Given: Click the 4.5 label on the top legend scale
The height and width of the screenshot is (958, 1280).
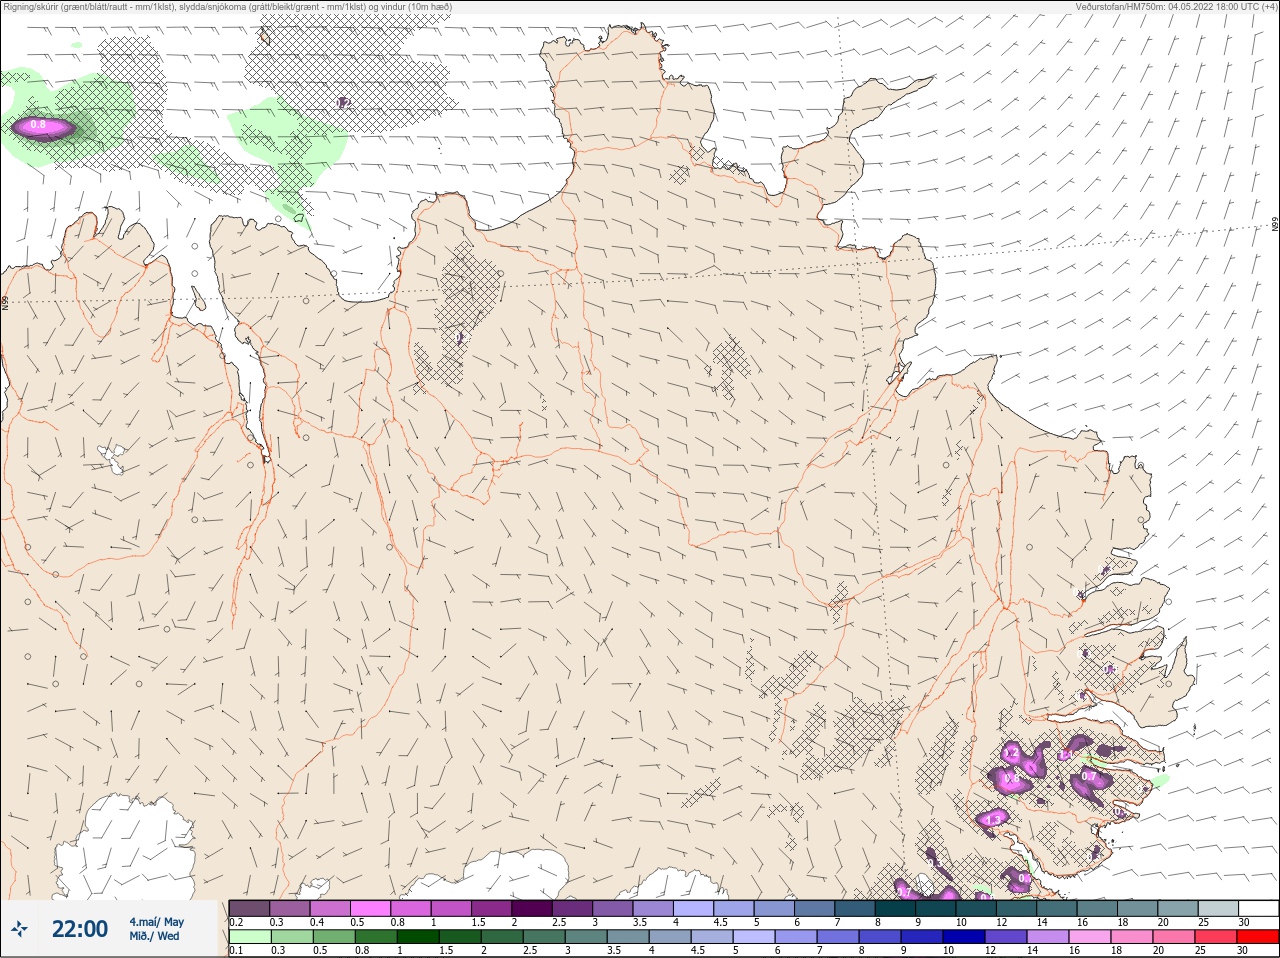Looking at the screenshot, I should (x=720, y=922).
